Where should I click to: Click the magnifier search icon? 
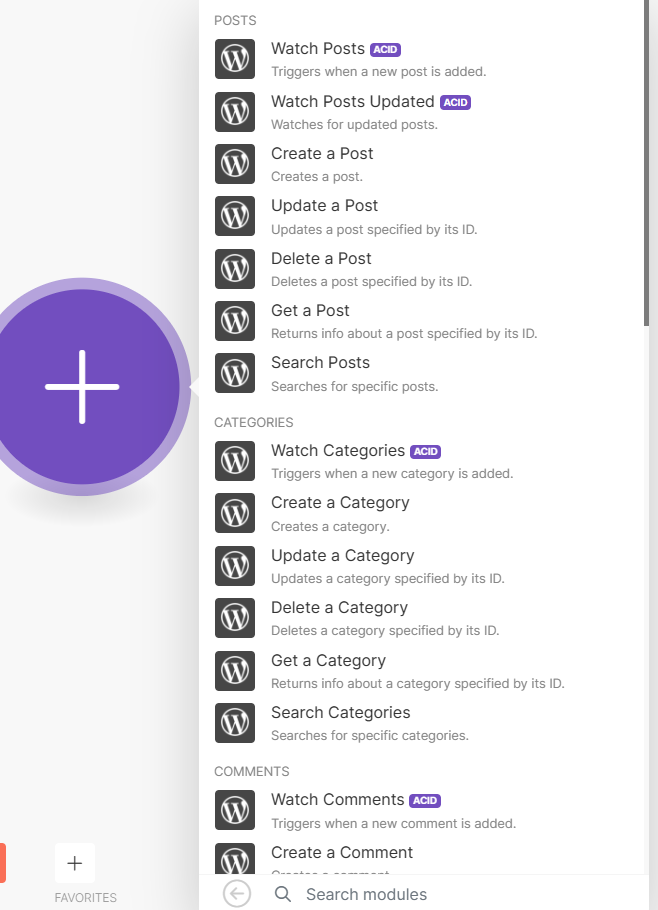click(283, 894)
